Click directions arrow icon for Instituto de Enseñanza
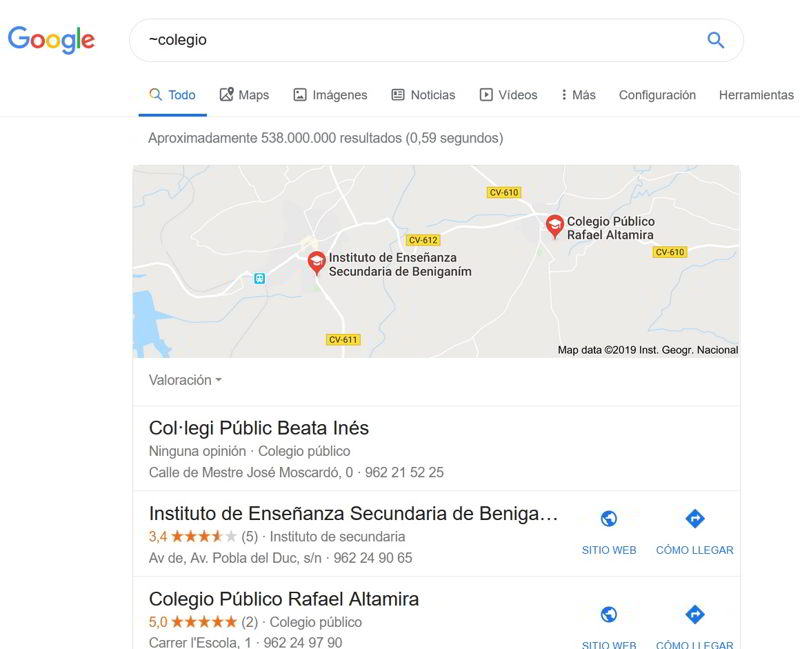The height and width of the screenshot is (649, 800). (694, 519)
